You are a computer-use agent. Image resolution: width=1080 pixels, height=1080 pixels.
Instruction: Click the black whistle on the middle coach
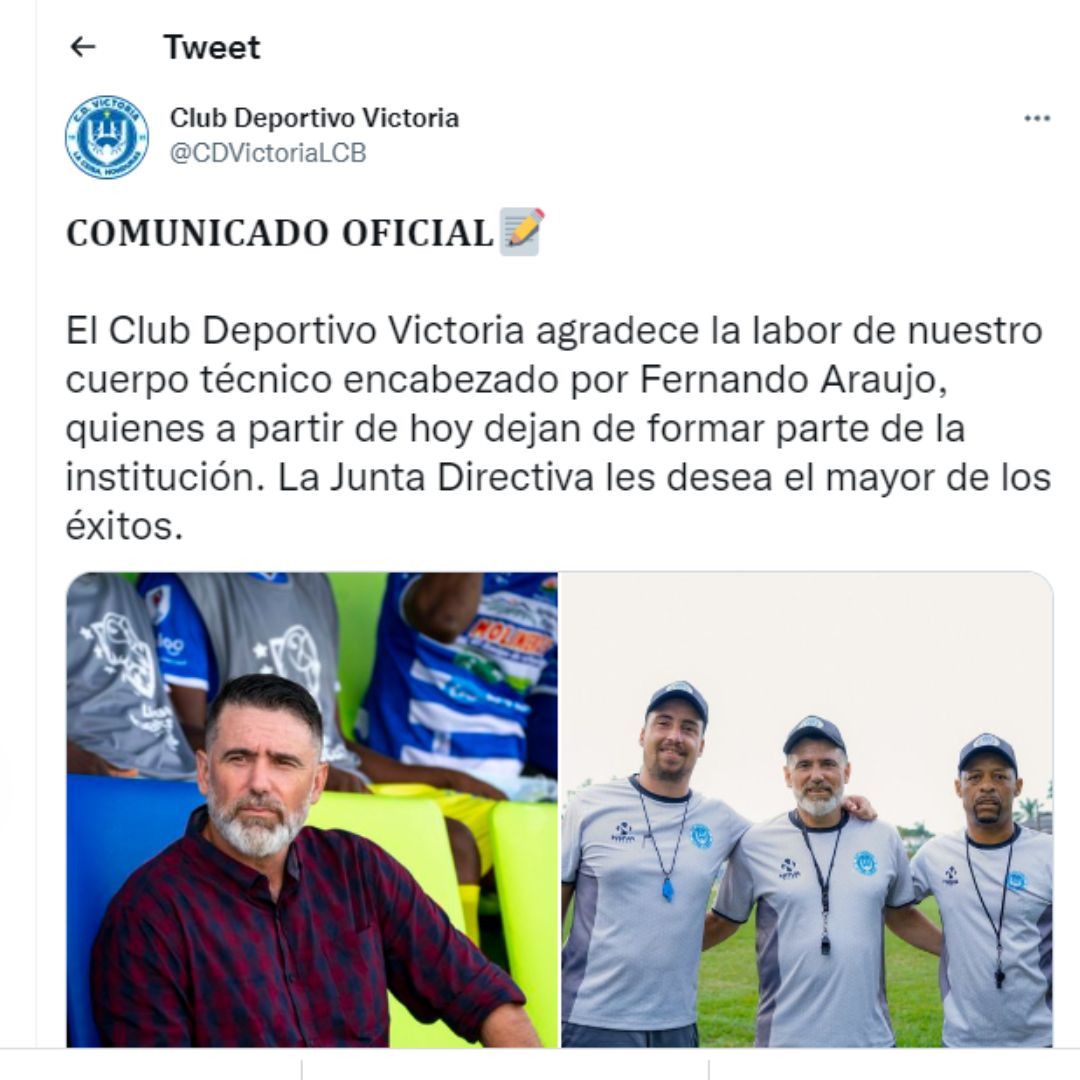tap(825, 946)
